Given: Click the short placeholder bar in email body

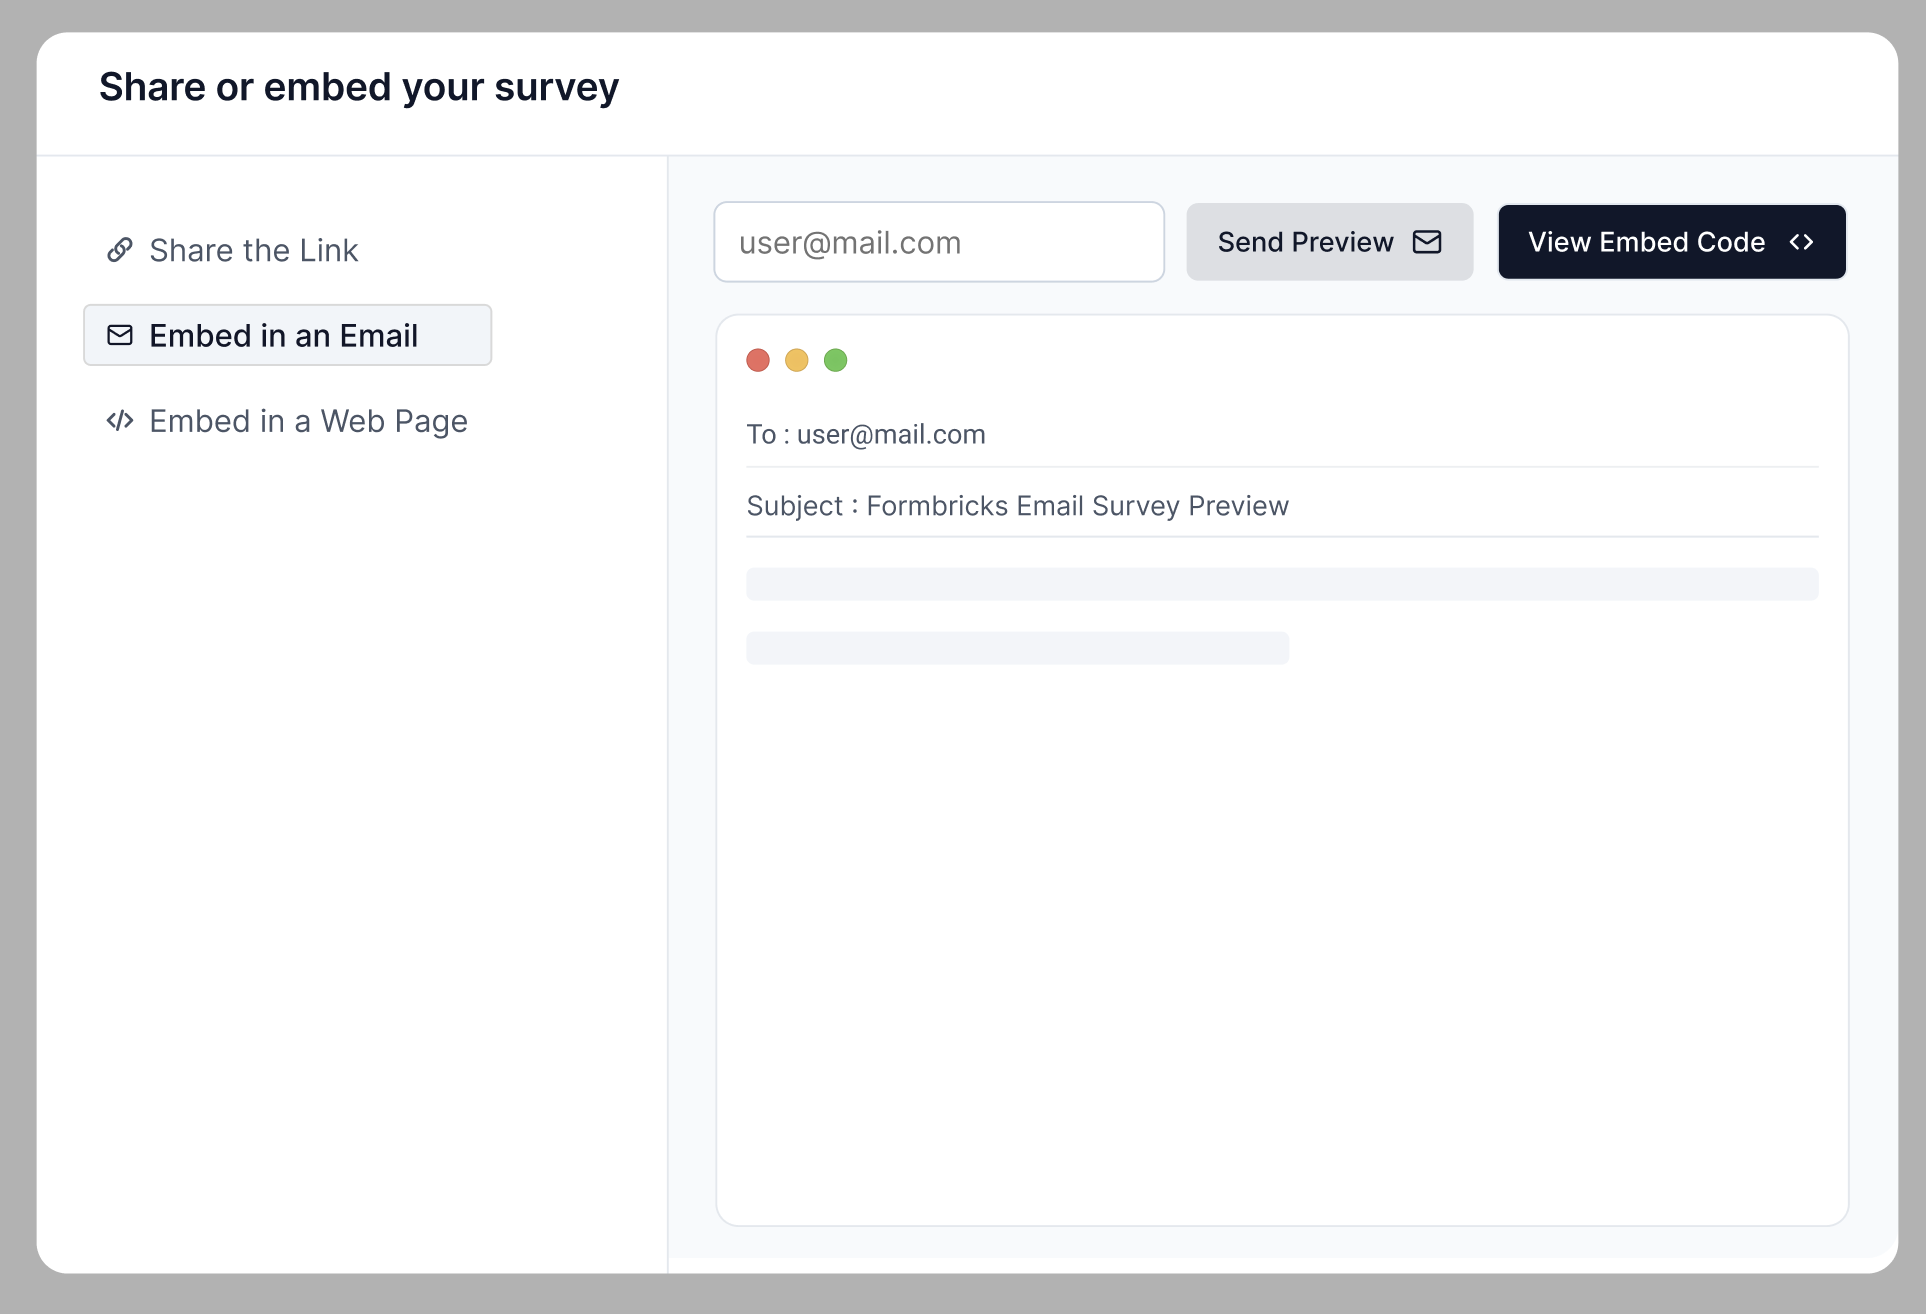Looking at the screenshot, I should point(1016,647).
